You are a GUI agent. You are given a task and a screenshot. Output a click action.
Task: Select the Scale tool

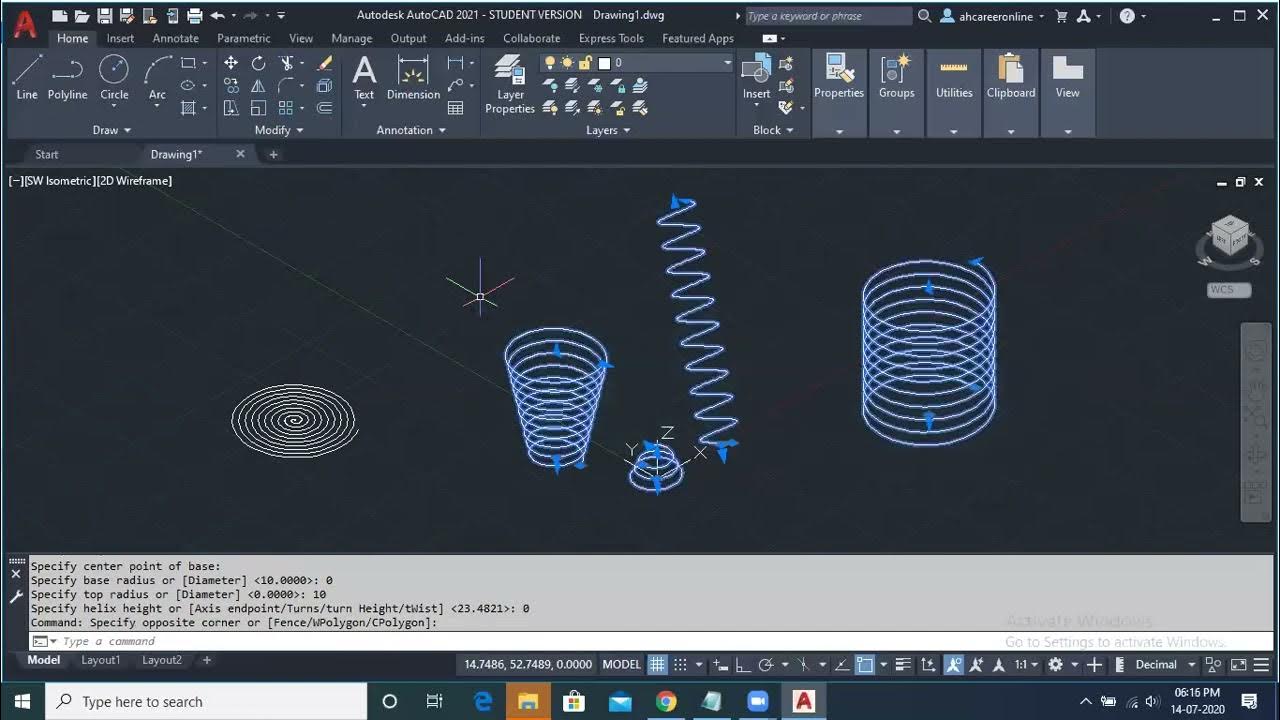(x=258, y=108)
